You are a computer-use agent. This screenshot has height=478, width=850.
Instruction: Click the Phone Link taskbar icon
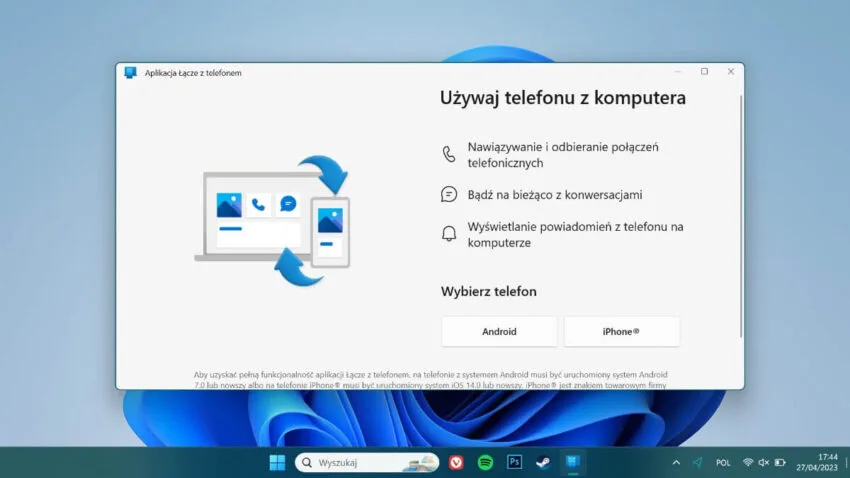[x=572, y=462]
